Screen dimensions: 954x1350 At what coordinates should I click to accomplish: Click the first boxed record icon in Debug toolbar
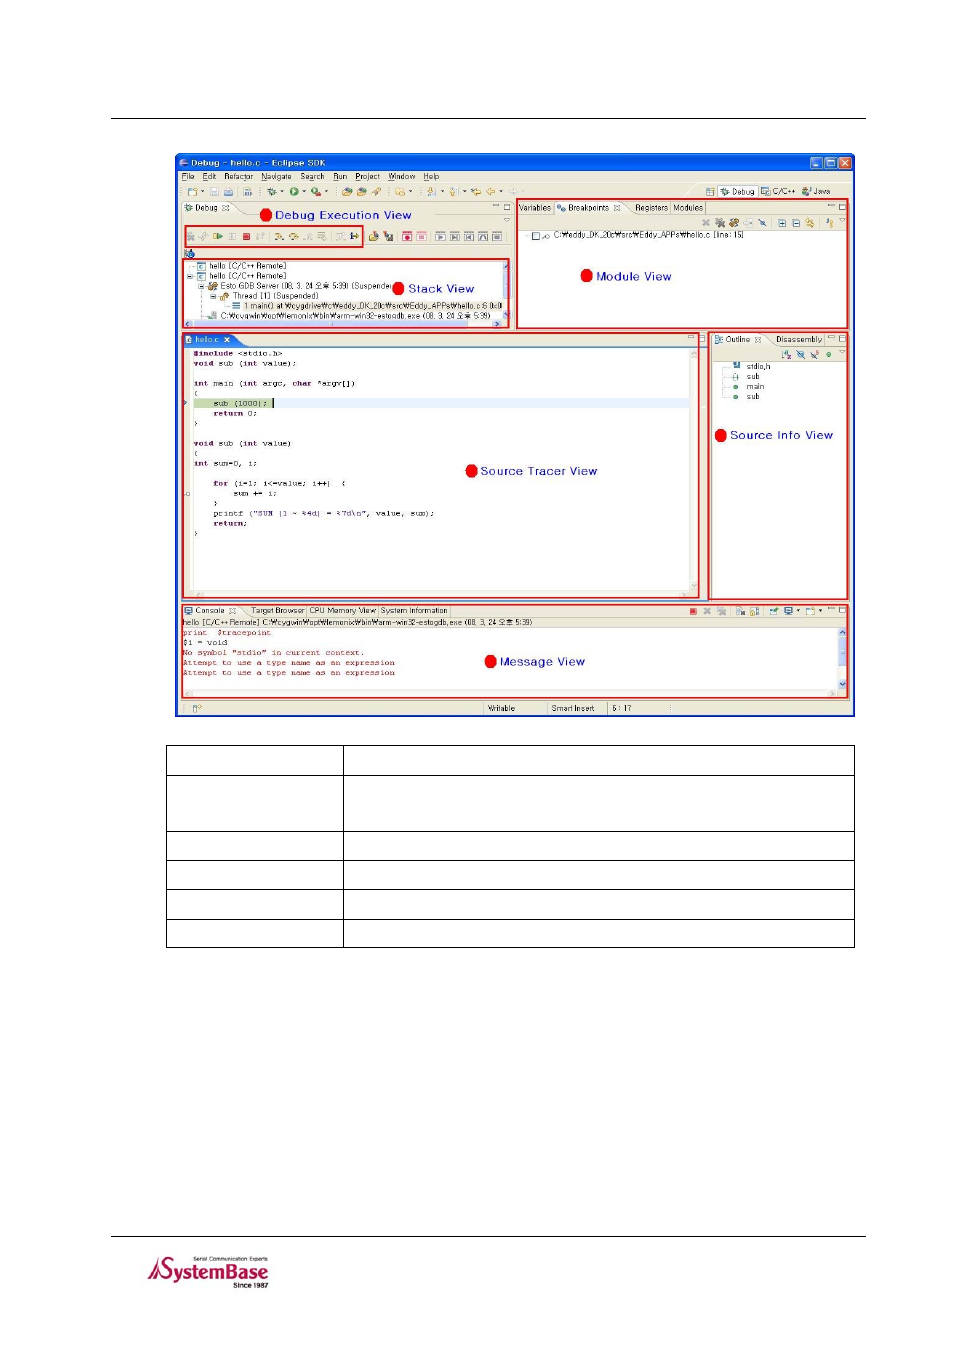(x=408, y=236)
